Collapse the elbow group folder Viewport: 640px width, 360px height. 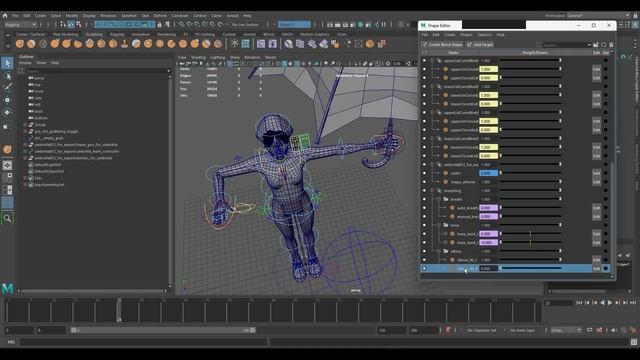coord(439,251)
